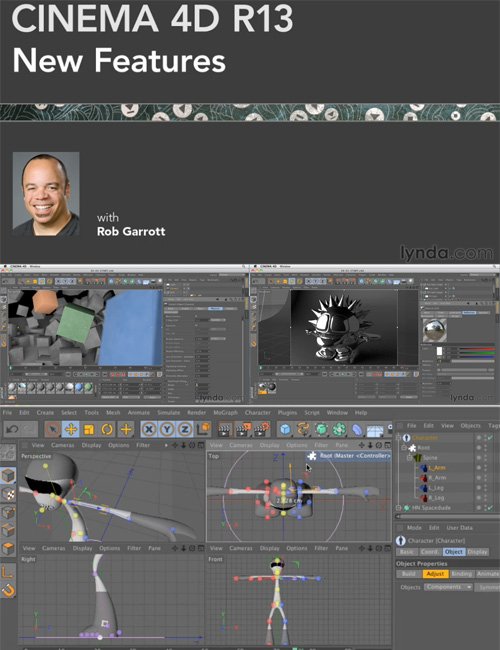
Task: Click the maximize-view icon of the Top viewport
Action: 388,445
